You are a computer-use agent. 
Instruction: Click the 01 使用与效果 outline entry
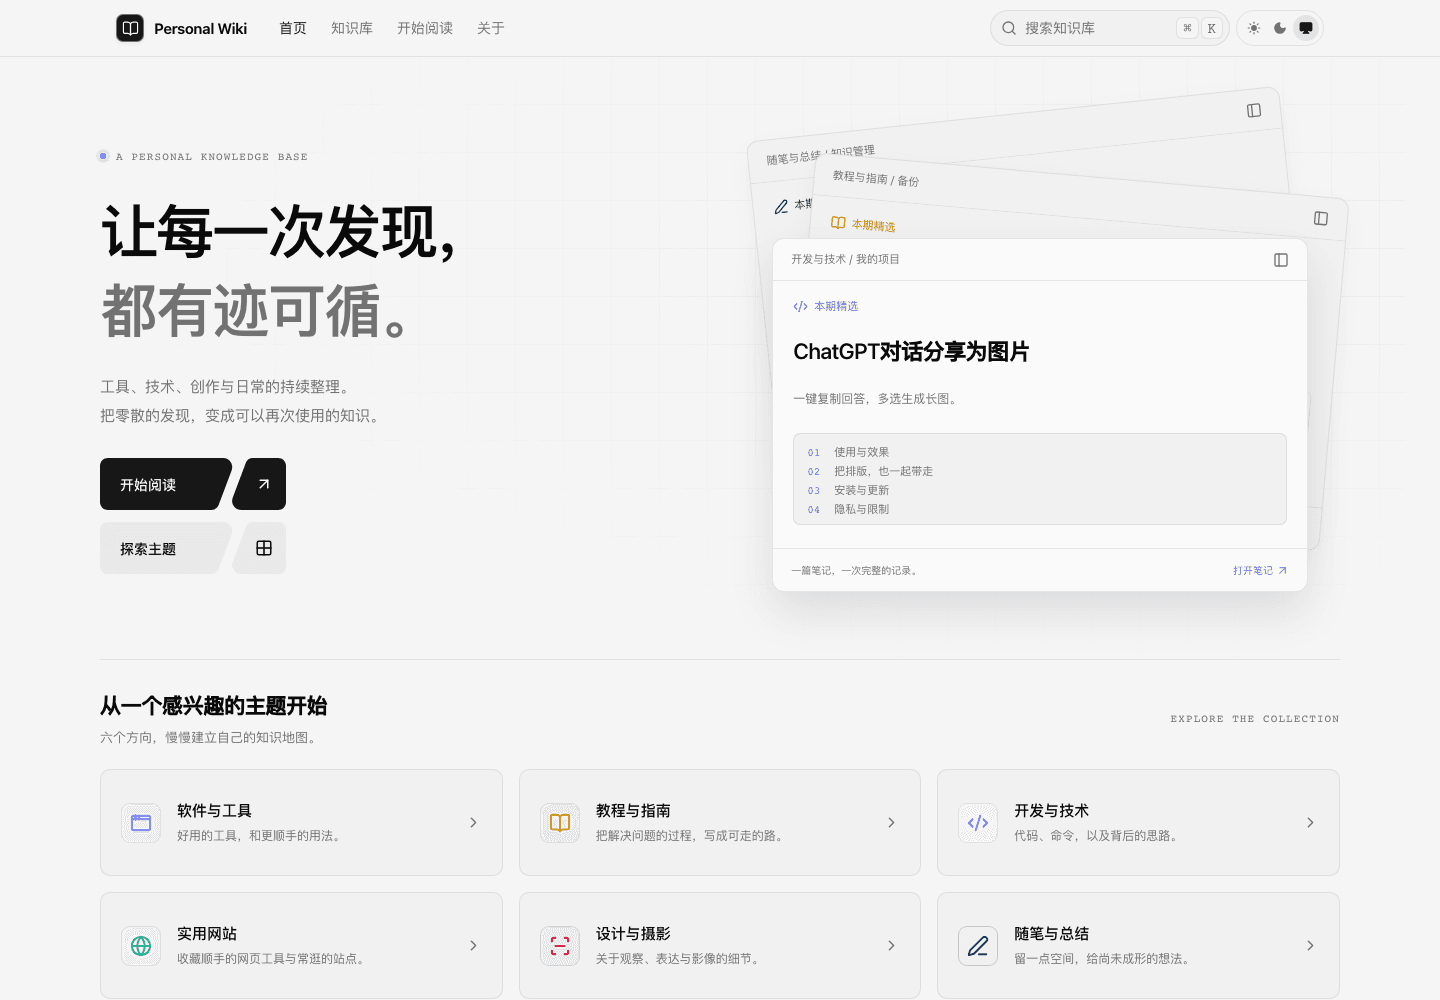point(848,452)
